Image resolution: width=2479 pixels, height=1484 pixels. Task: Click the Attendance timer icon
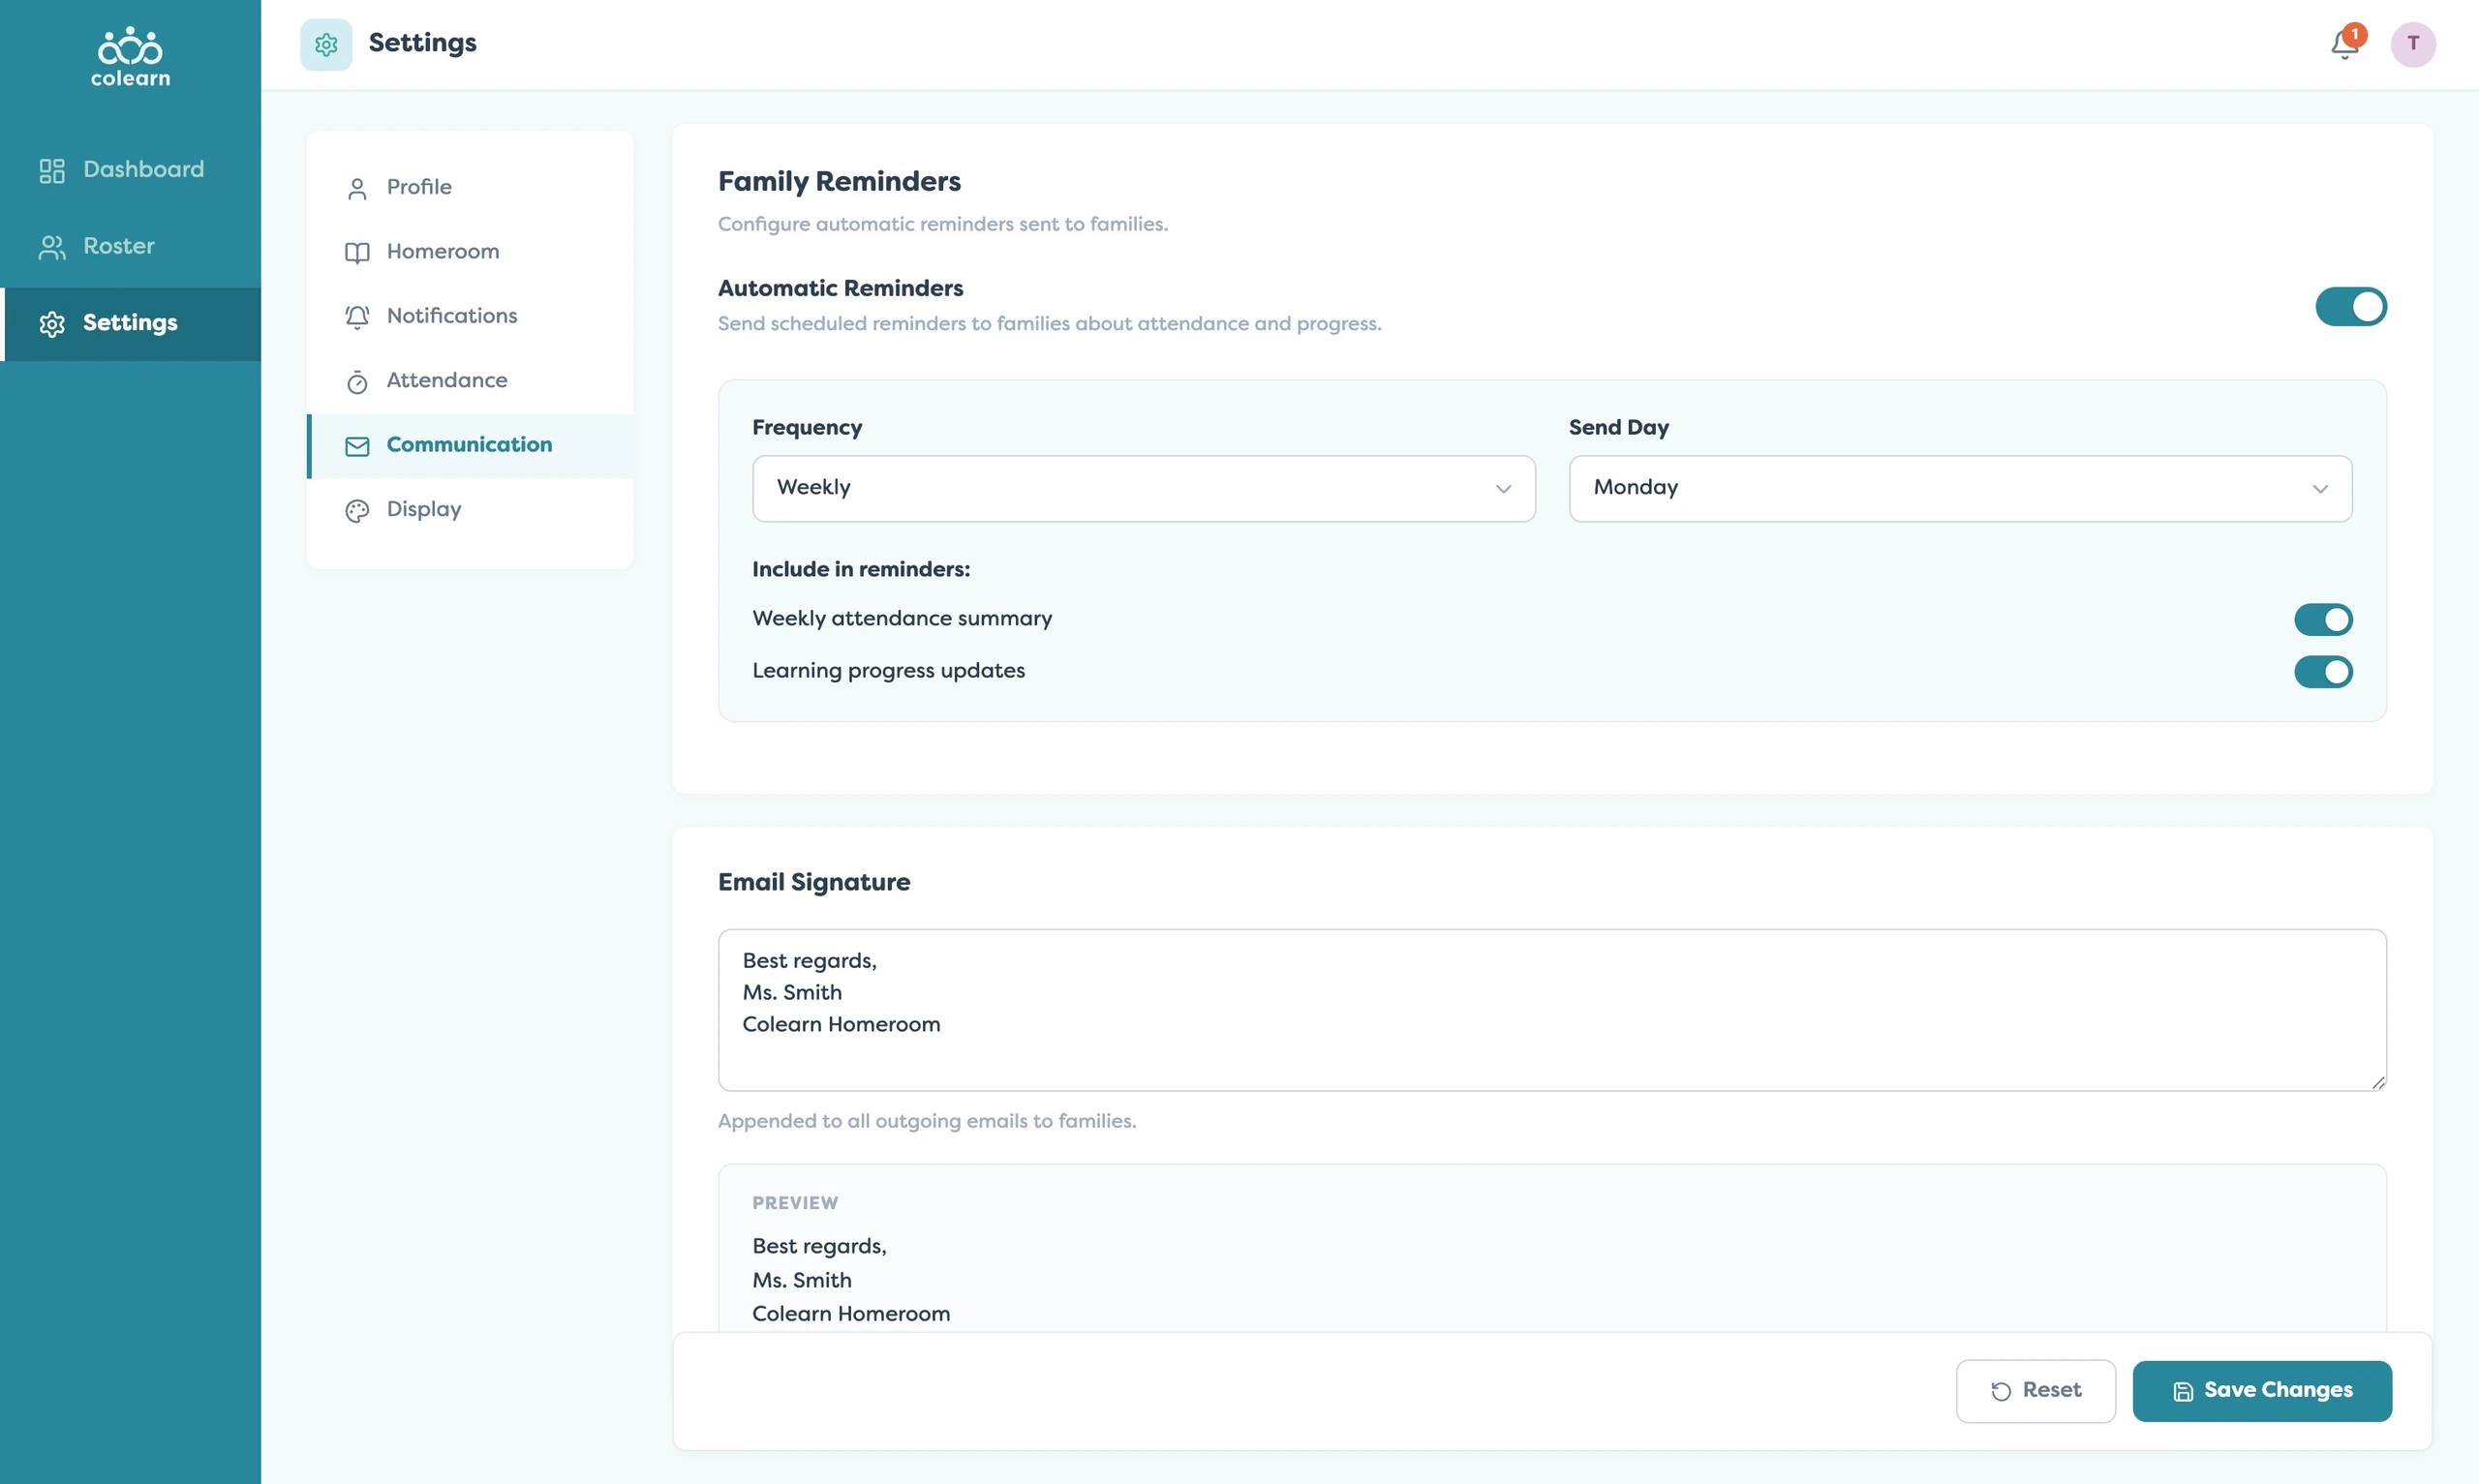pyautogui.click(x=357, y=381)
